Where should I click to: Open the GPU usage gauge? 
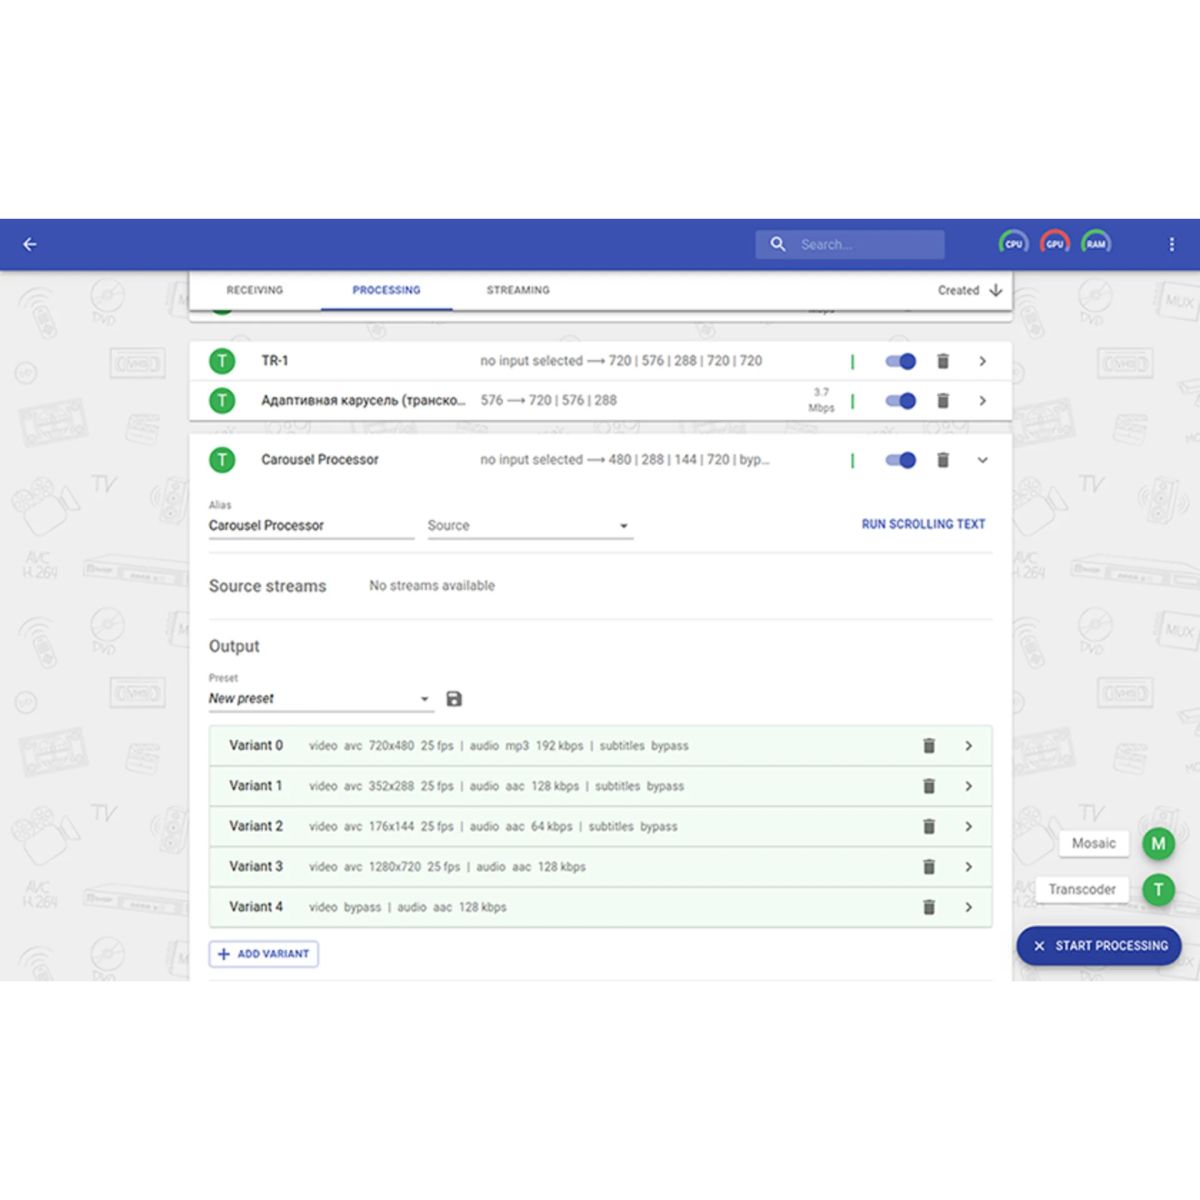1055,243
